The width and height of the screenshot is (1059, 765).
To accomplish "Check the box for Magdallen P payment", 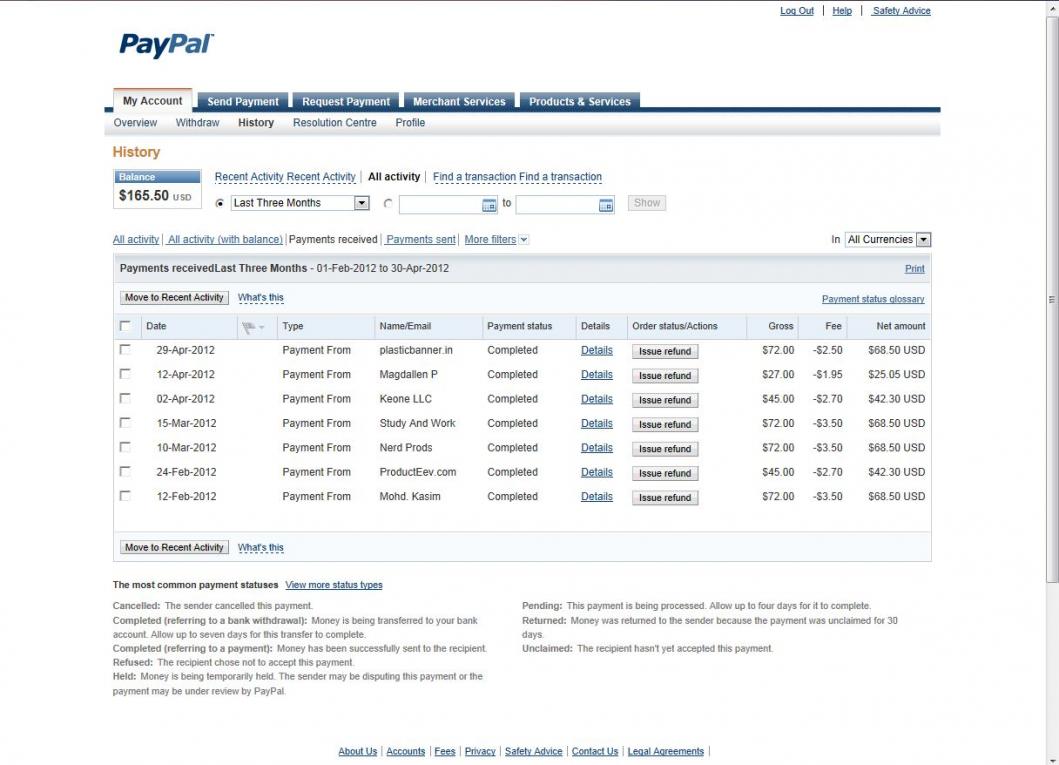I will [x=125, y=374].
